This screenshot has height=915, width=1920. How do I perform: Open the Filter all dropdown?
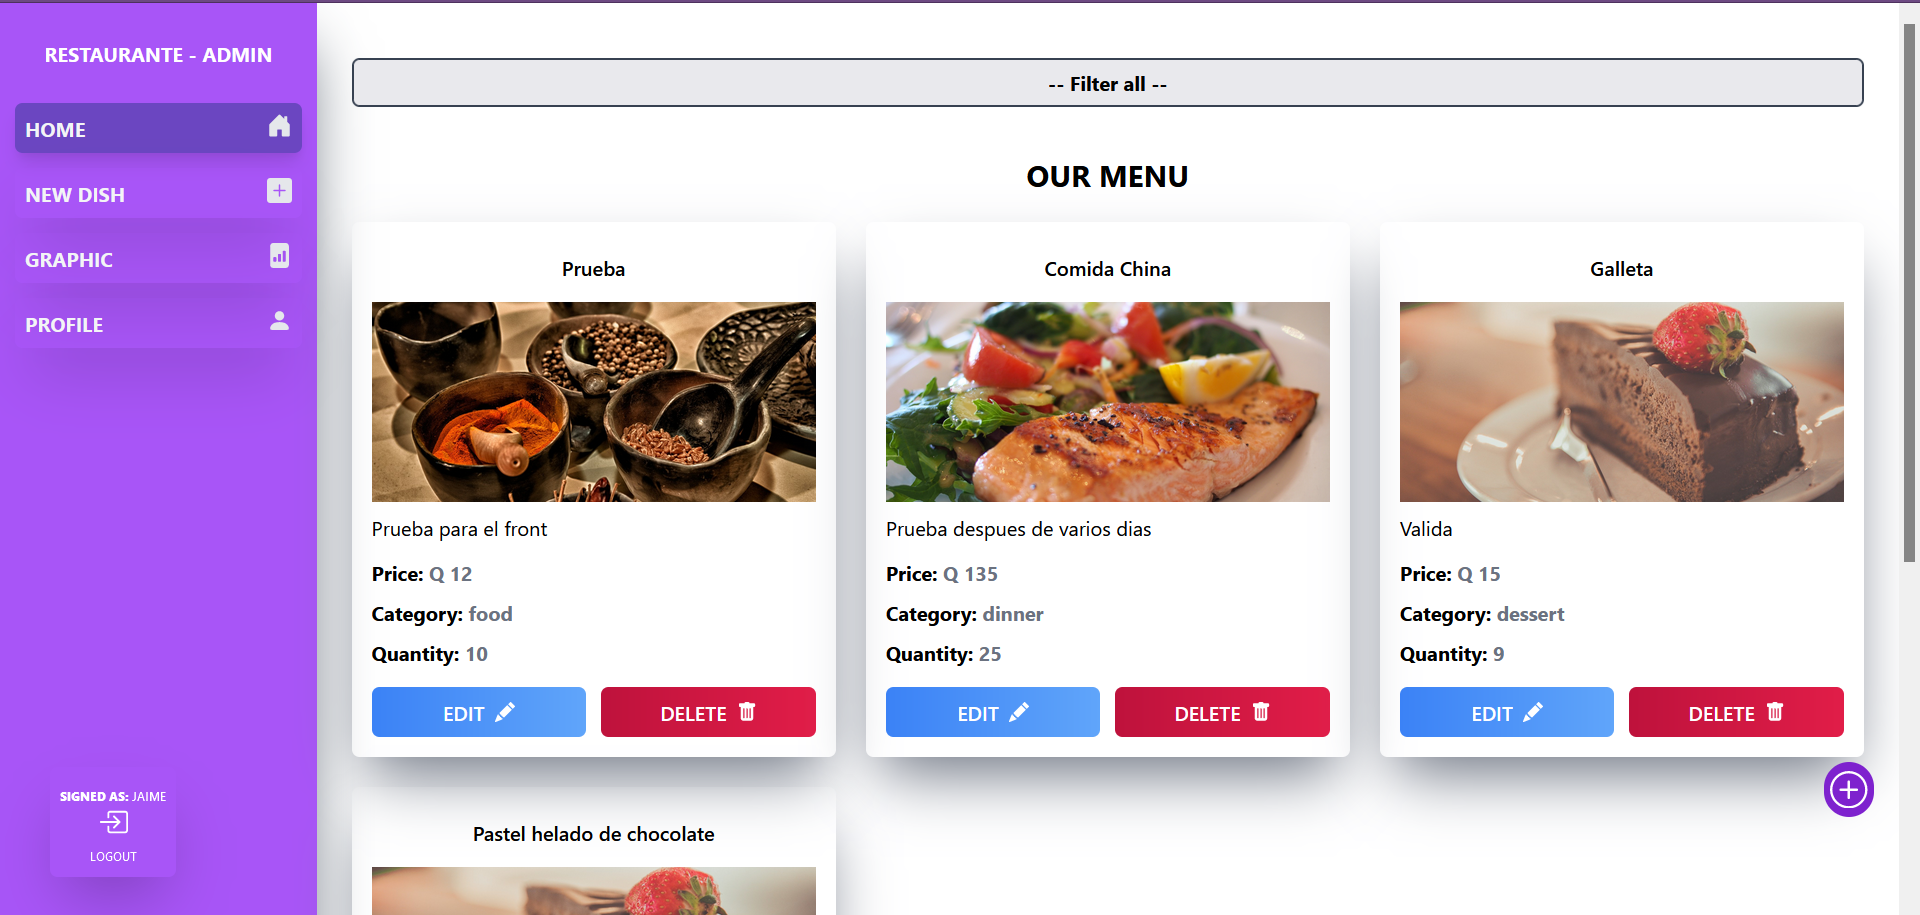pos(1107,83)
